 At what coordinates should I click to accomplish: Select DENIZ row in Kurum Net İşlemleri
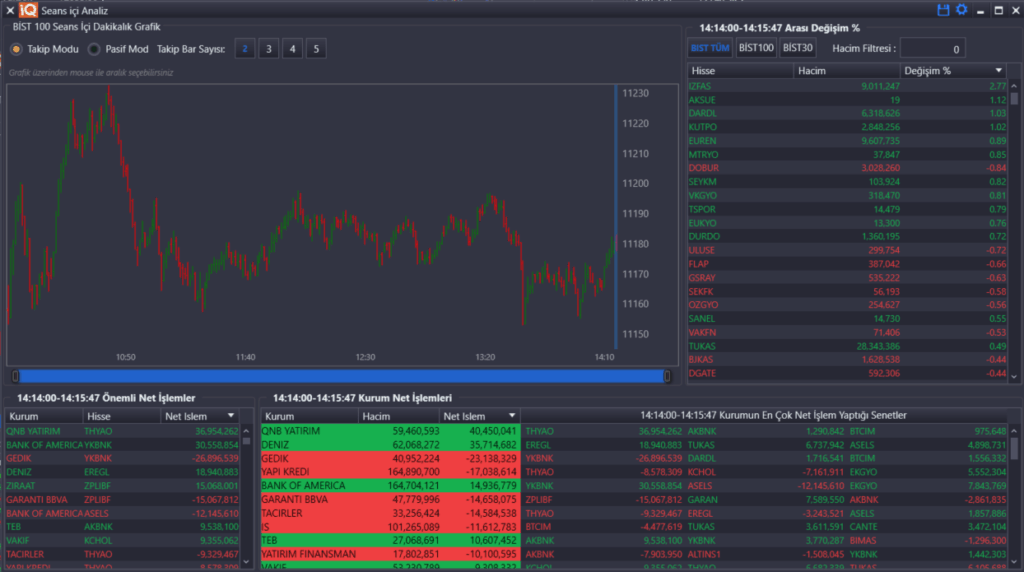pyautogui.click(x=391, y=445)
